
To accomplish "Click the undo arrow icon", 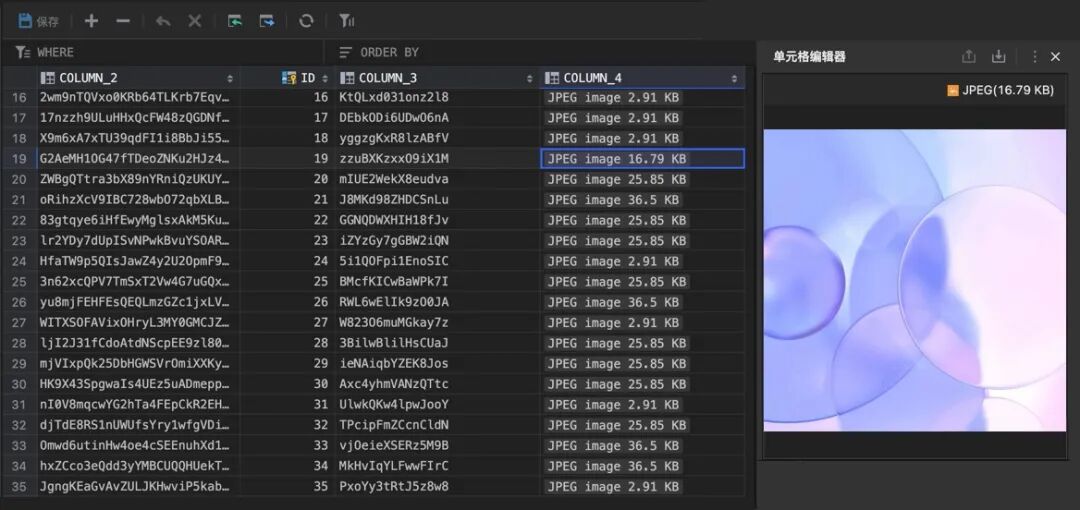I will tap(163, 21).
